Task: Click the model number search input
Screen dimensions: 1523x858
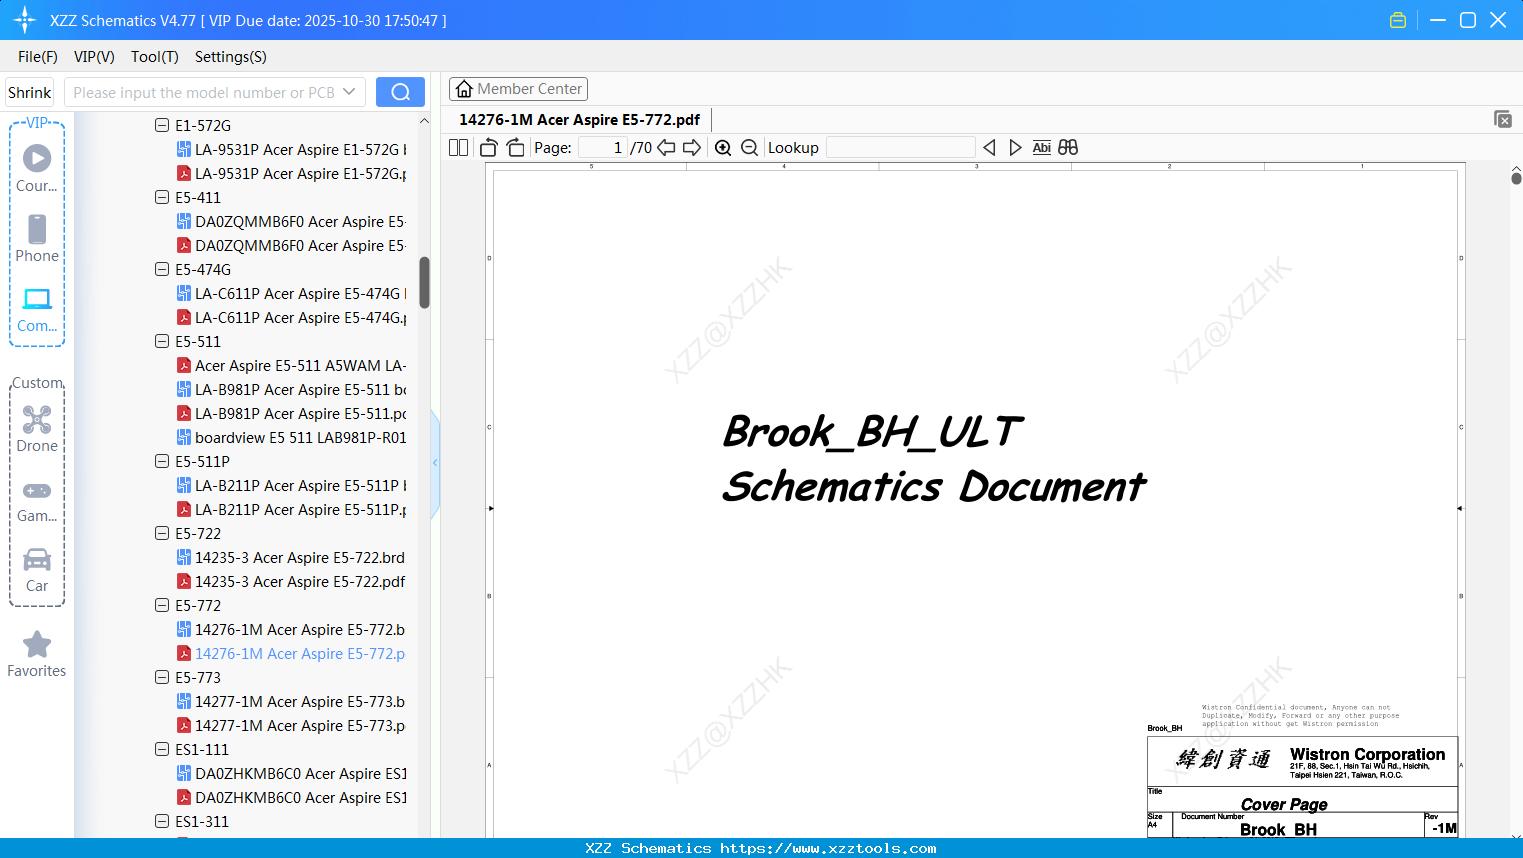Action: pyautogui.click(x=205, y=92)
